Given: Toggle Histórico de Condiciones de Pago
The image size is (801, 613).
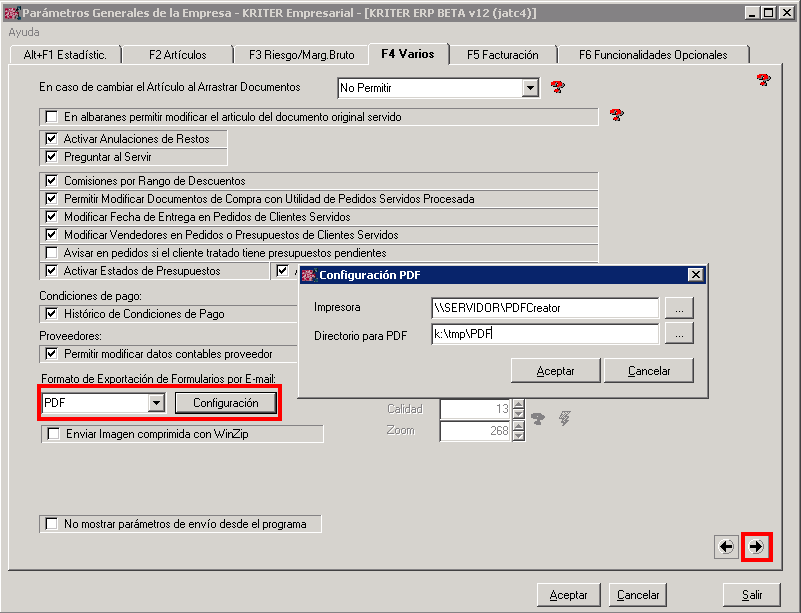Looking at the screenshot, I should coord(52,314).
